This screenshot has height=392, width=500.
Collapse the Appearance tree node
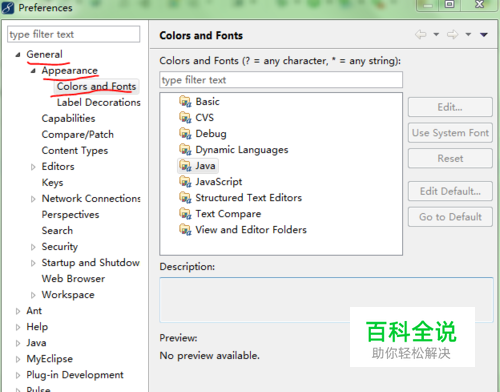(x=33, y=71)
